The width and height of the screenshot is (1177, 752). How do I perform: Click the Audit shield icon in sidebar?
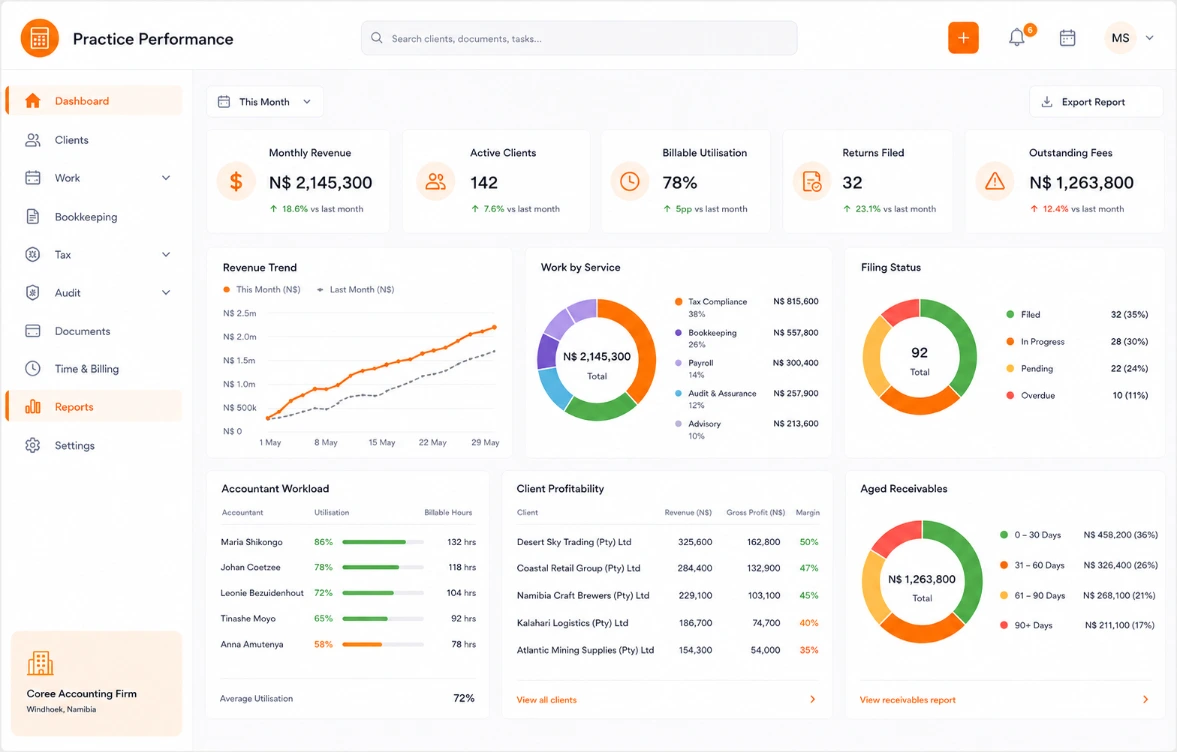(32, 293)
